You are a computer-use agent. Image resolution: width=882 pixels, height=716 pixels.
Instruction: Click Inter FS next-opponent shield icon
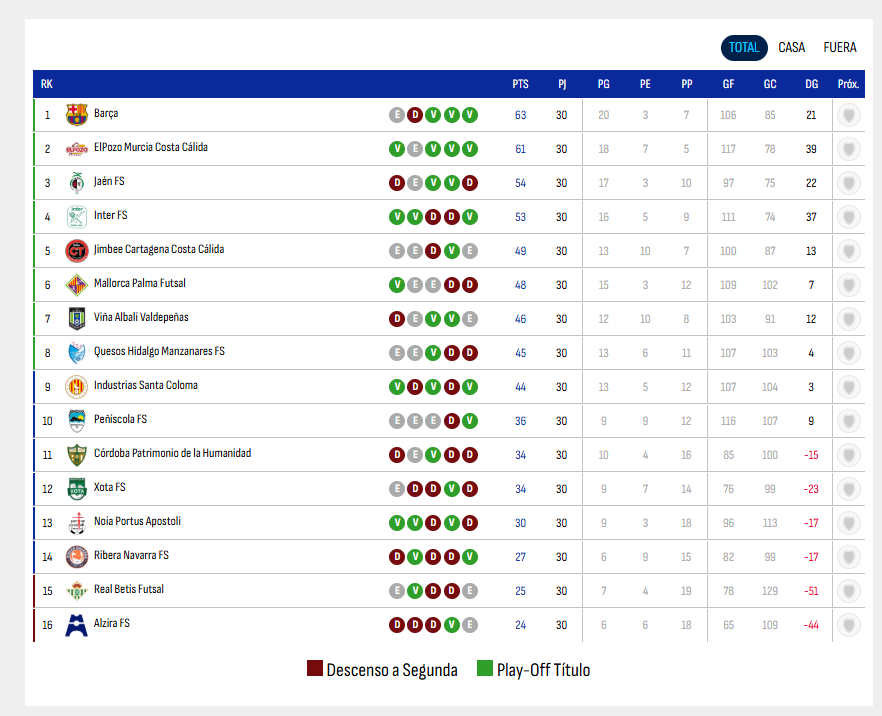point(849,217)
